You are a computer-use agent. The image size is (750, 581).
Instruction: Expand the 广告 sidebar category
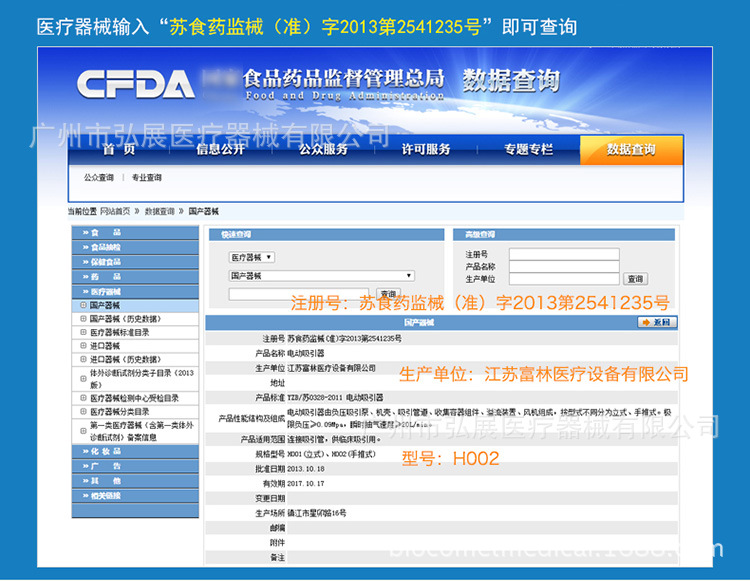click(135, 466)
